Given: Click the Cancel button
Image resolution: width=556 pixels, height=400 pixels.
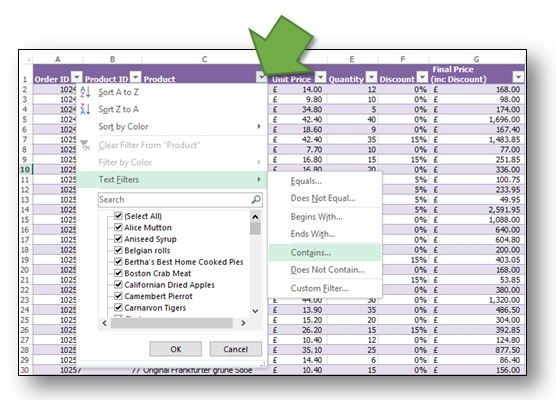Looking at the screenshot, I should tap(235, 349).
